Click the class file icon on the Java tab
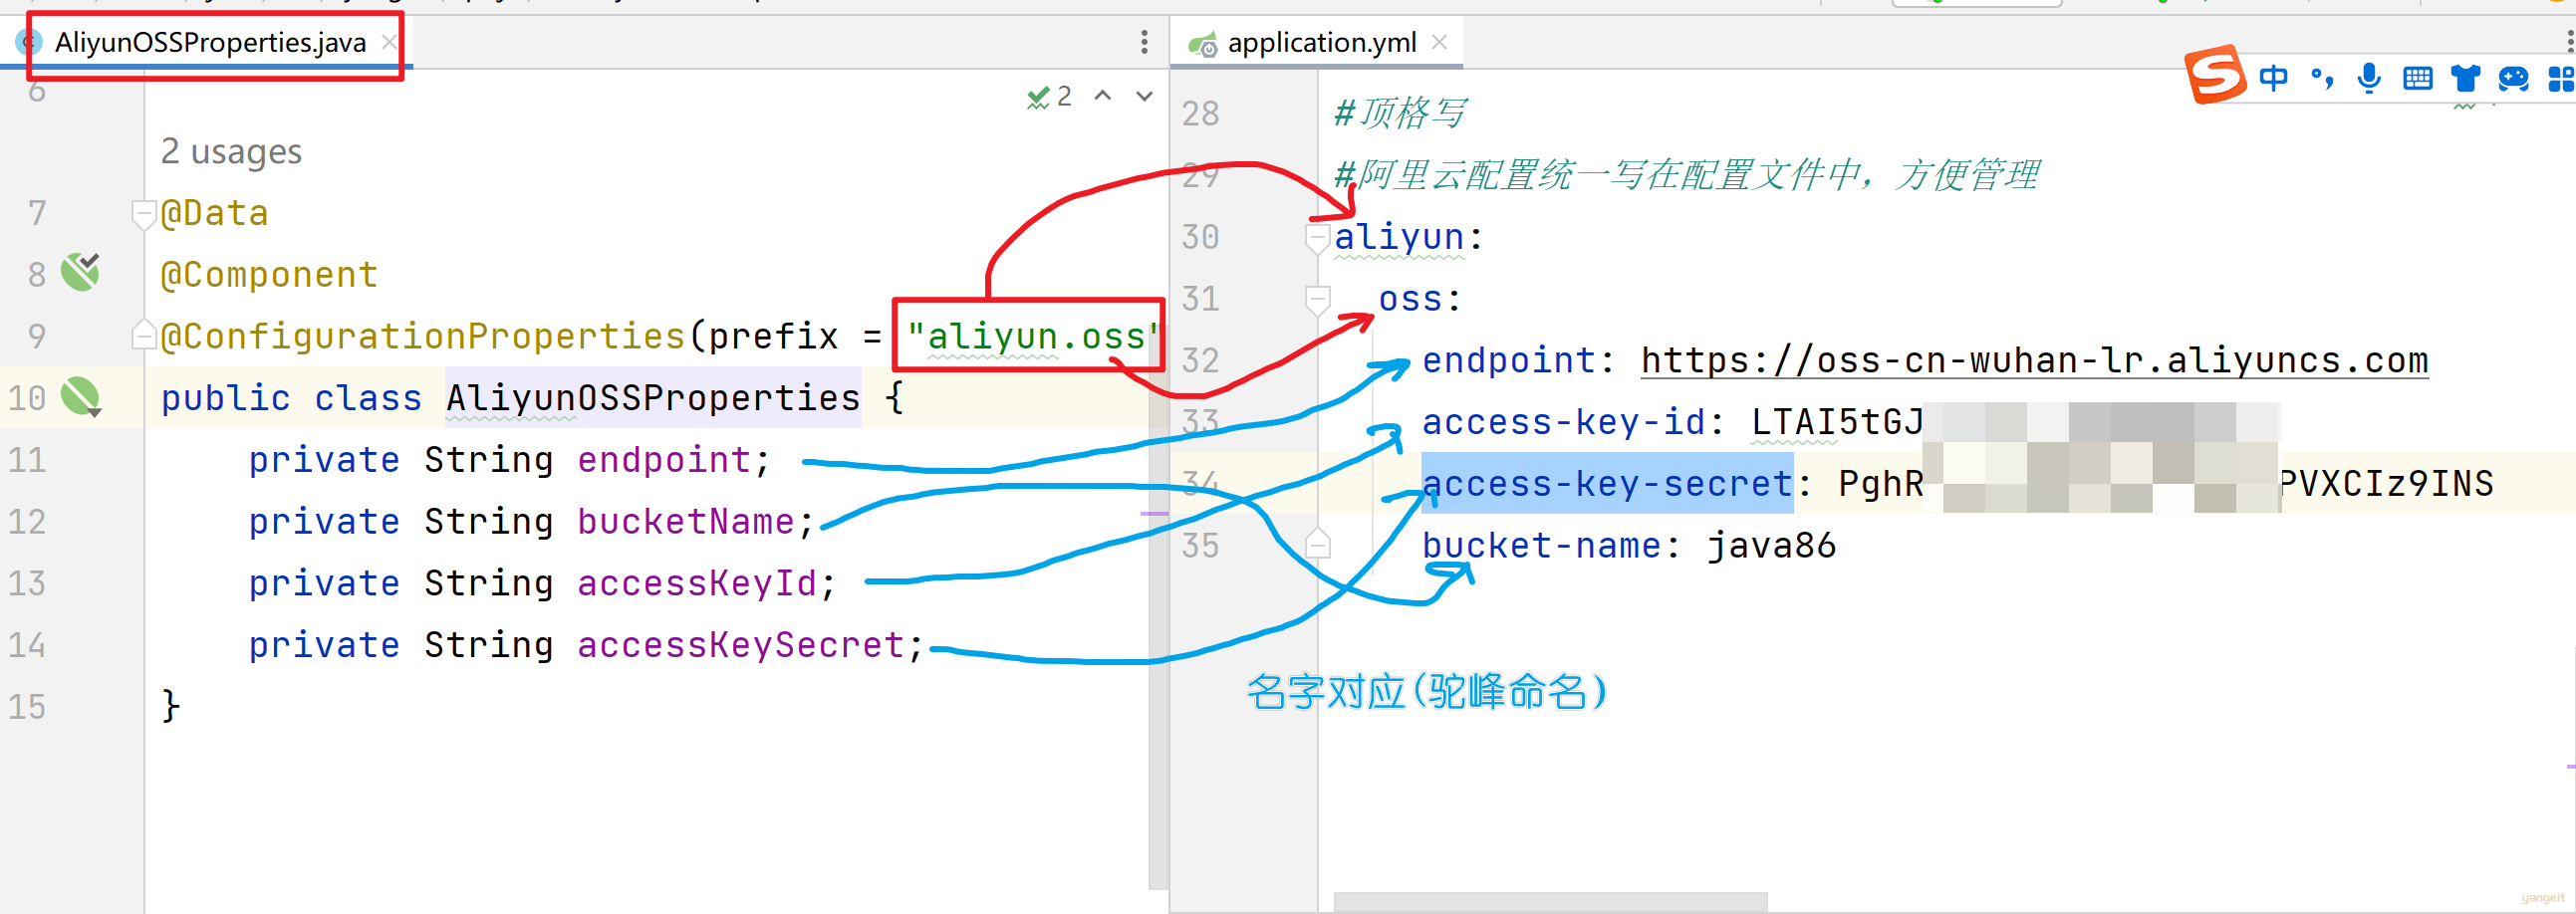The width and height of the screenshot is (2576, 914). [30, 42]
